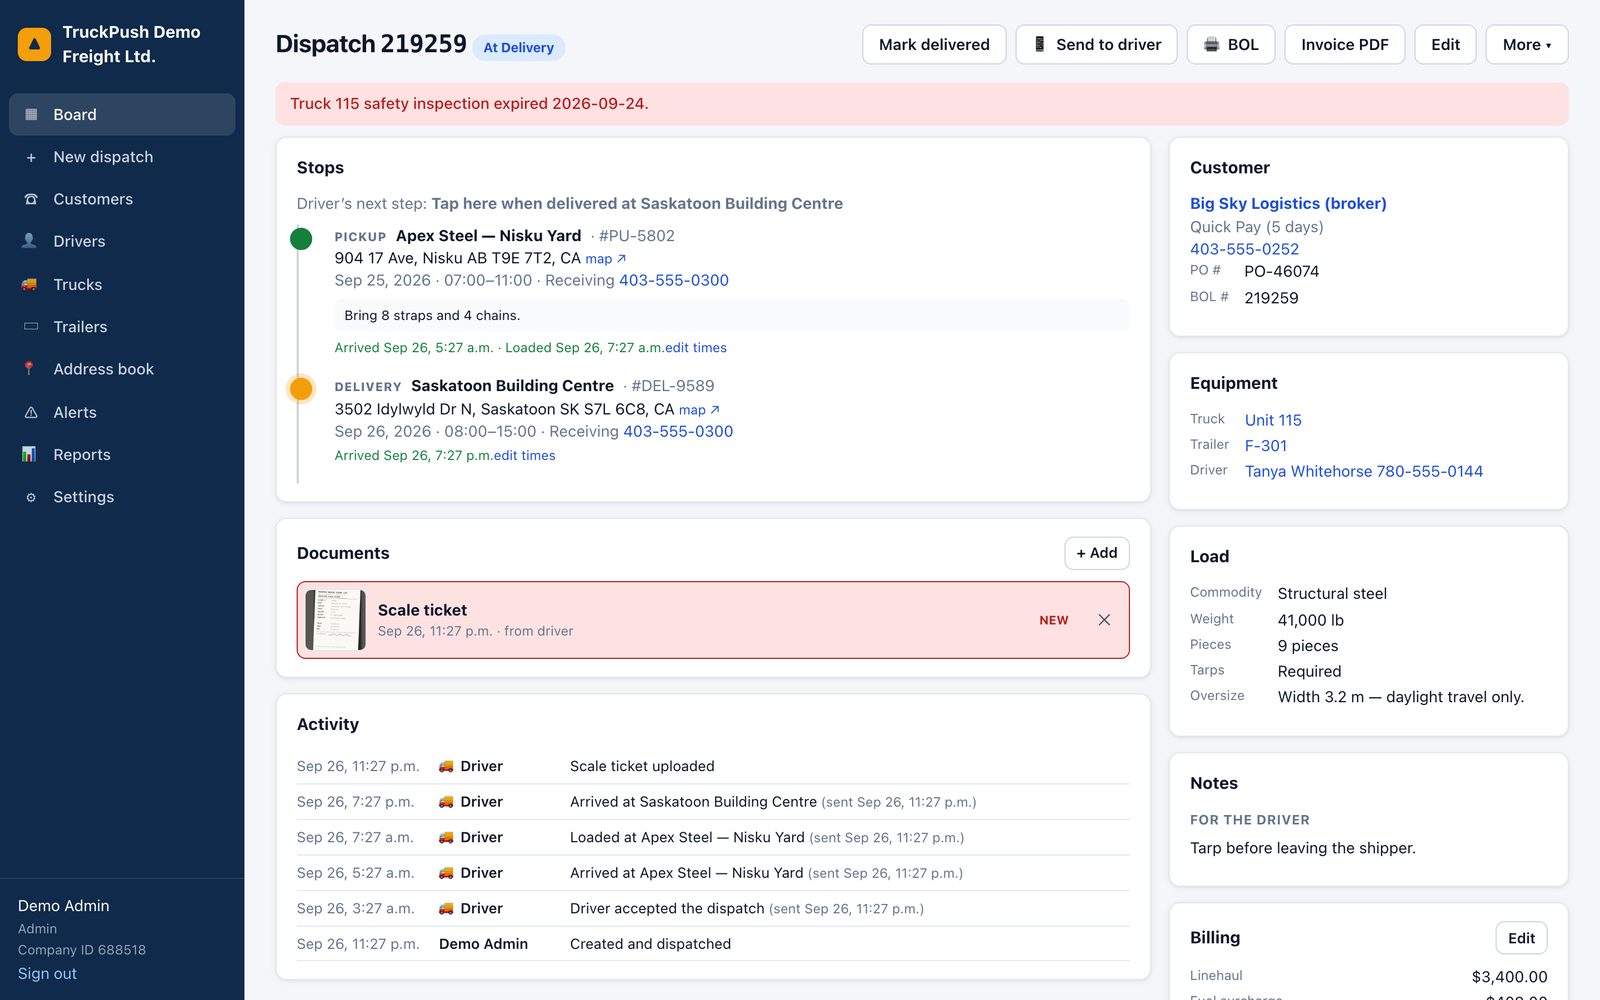Image resolution: width=1600 pixels, height=1000 pixels.
Task: Edit the Billing section
Action: click(x=1521, y=938)
